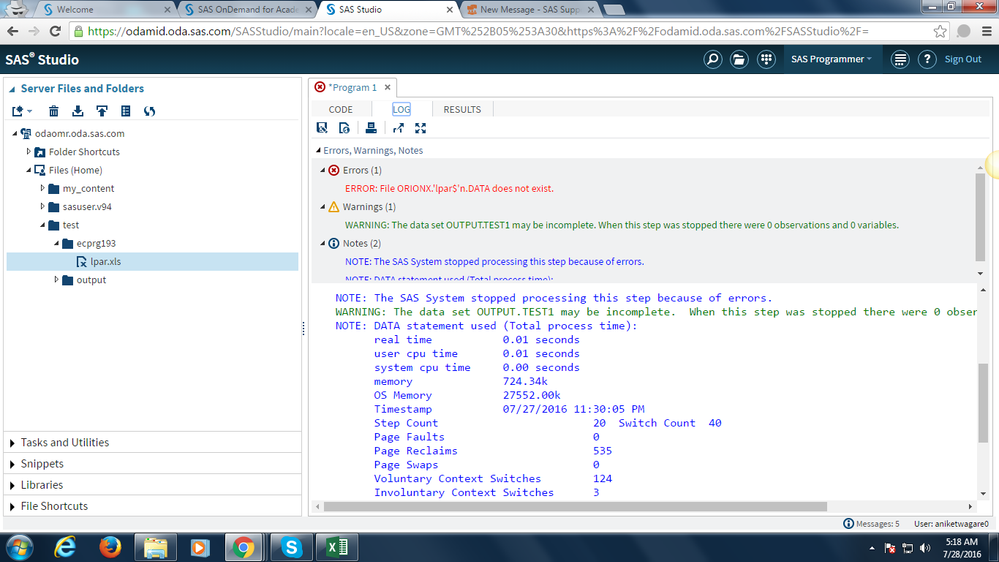Click the horizontal scrollbar in the log
Viewport: 999px width, 562px height.
pyautogui.click(x=575, y=507)
